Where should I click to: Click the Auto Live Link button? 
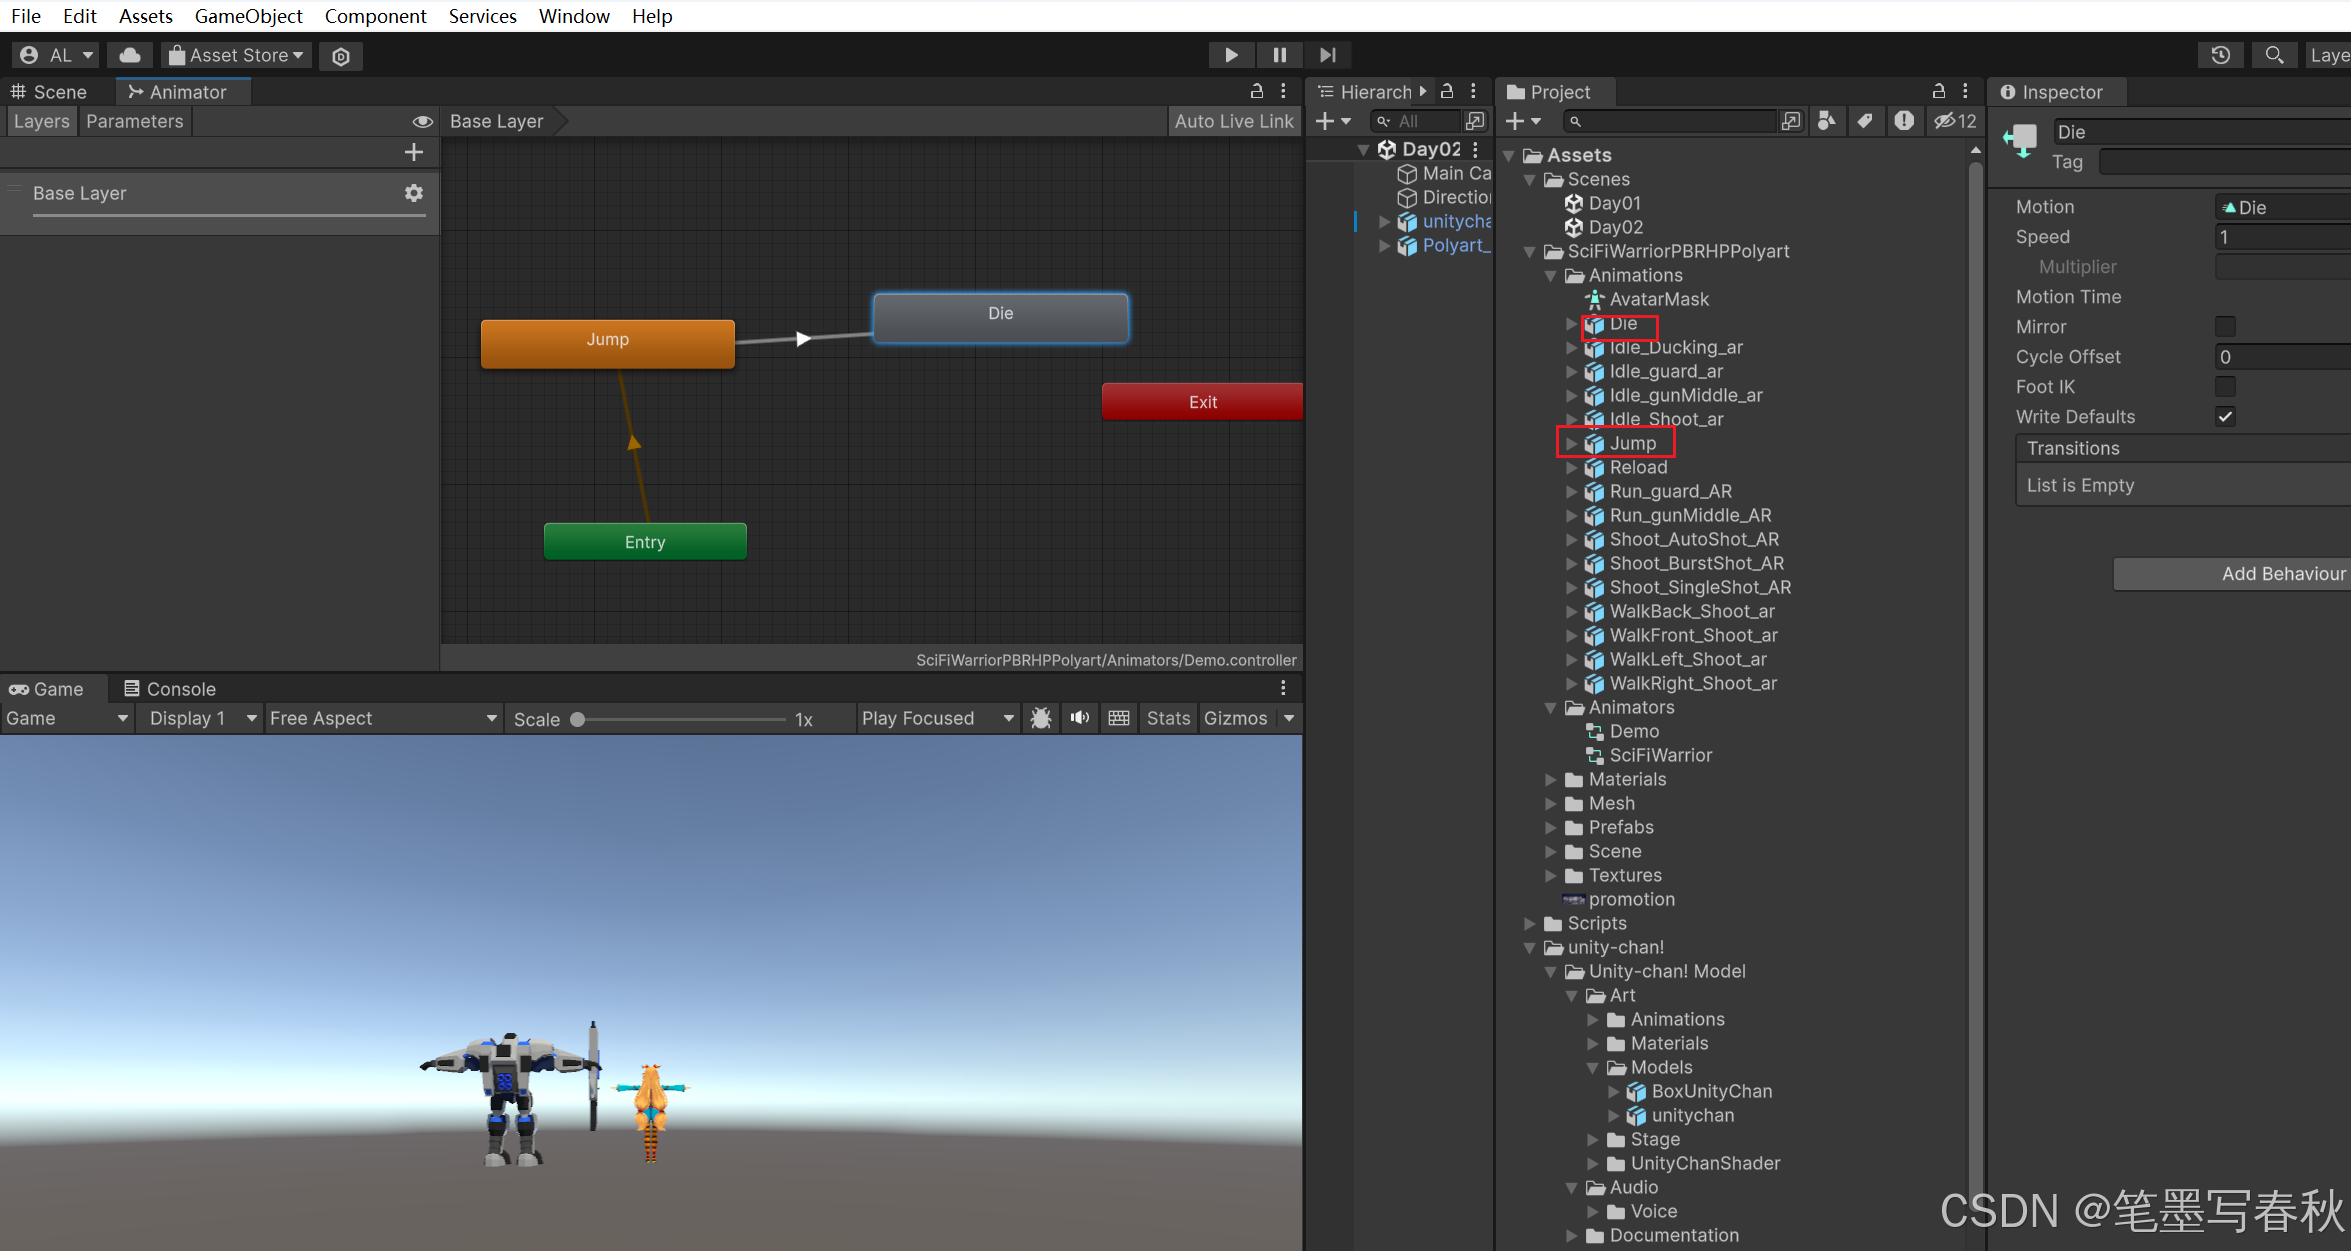[x=1234, y=121]
